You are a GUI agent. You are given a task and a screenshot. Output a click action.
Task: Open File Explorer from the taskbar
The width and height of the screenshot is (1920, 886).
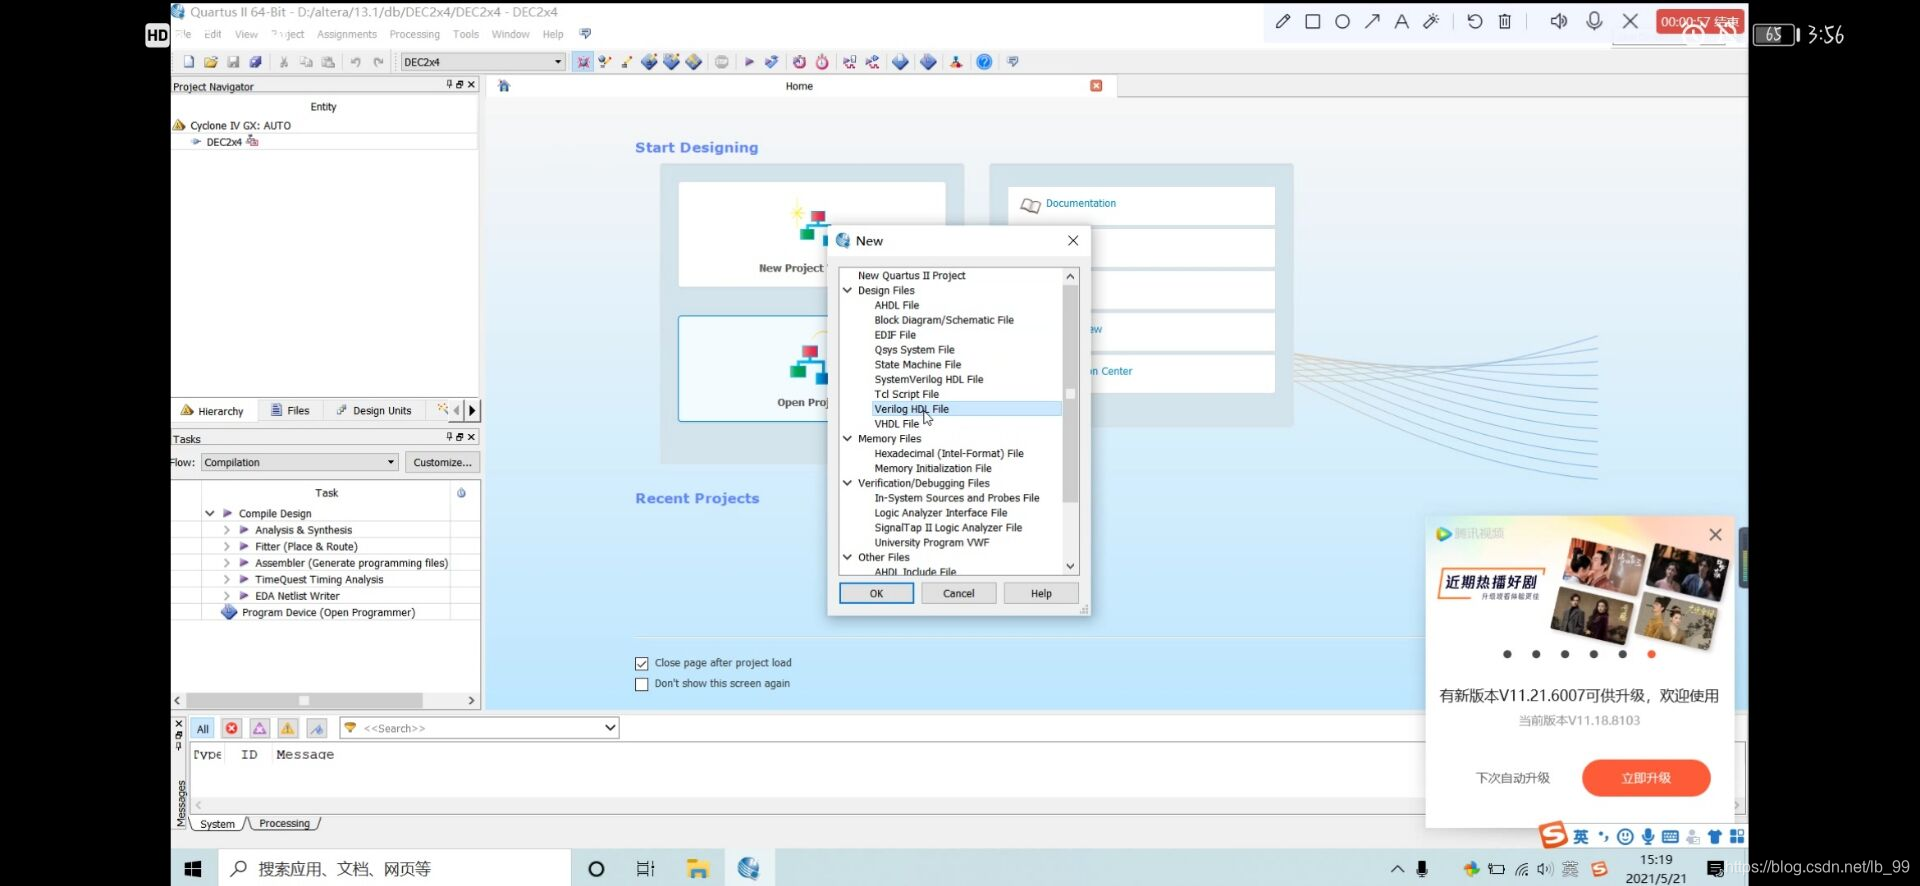pyautogui.click(x=698, y=868)
